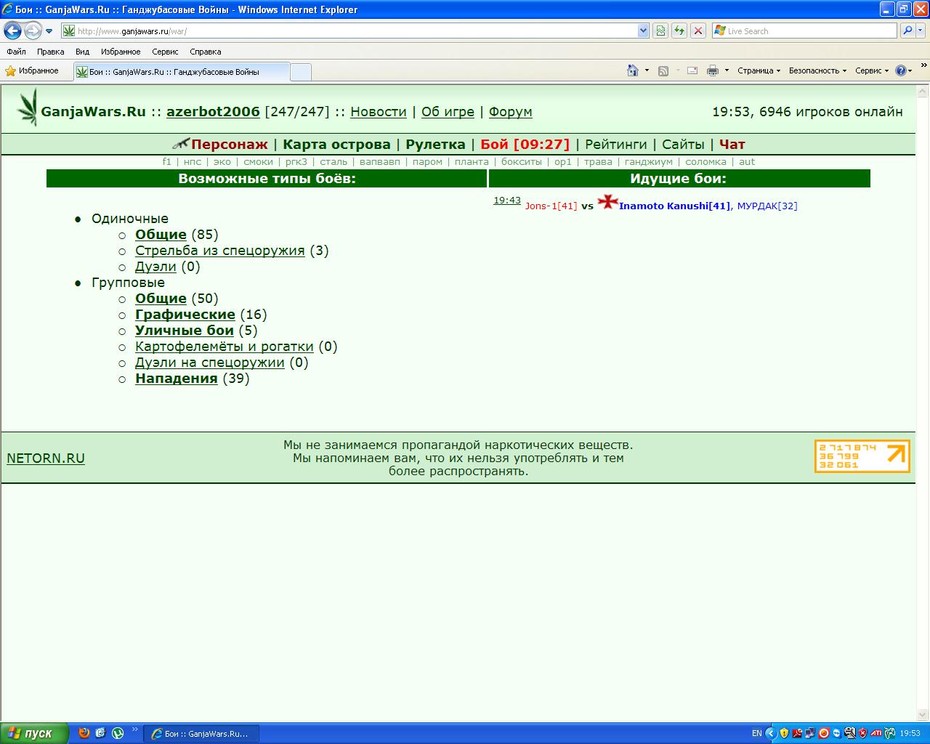The image size is (930, 744).
Task: Click the Избранное favorites star button
Action: coord(32,71)
